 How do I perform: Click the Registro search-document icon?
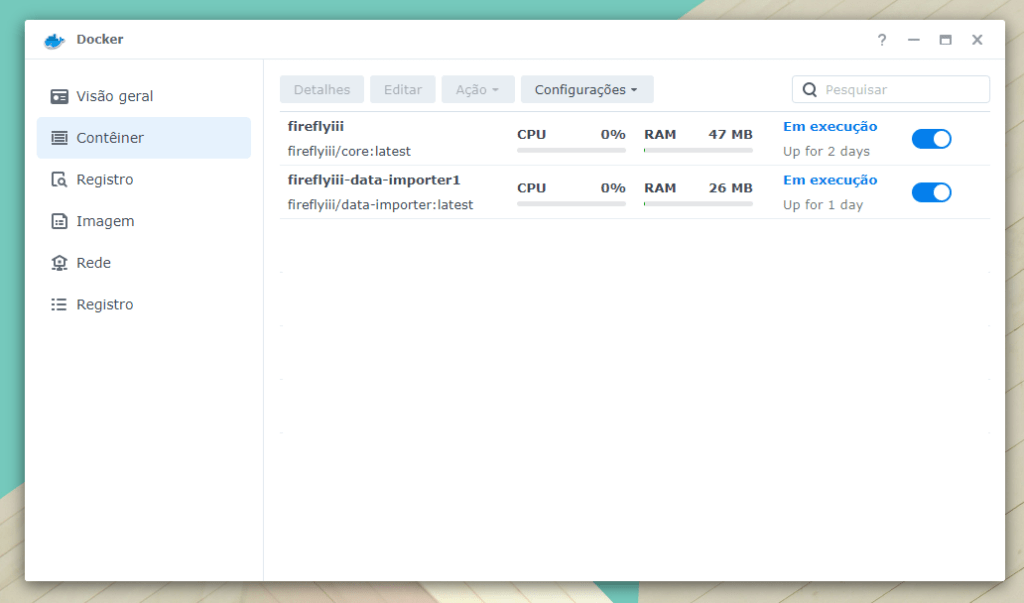tap(59, 180)
